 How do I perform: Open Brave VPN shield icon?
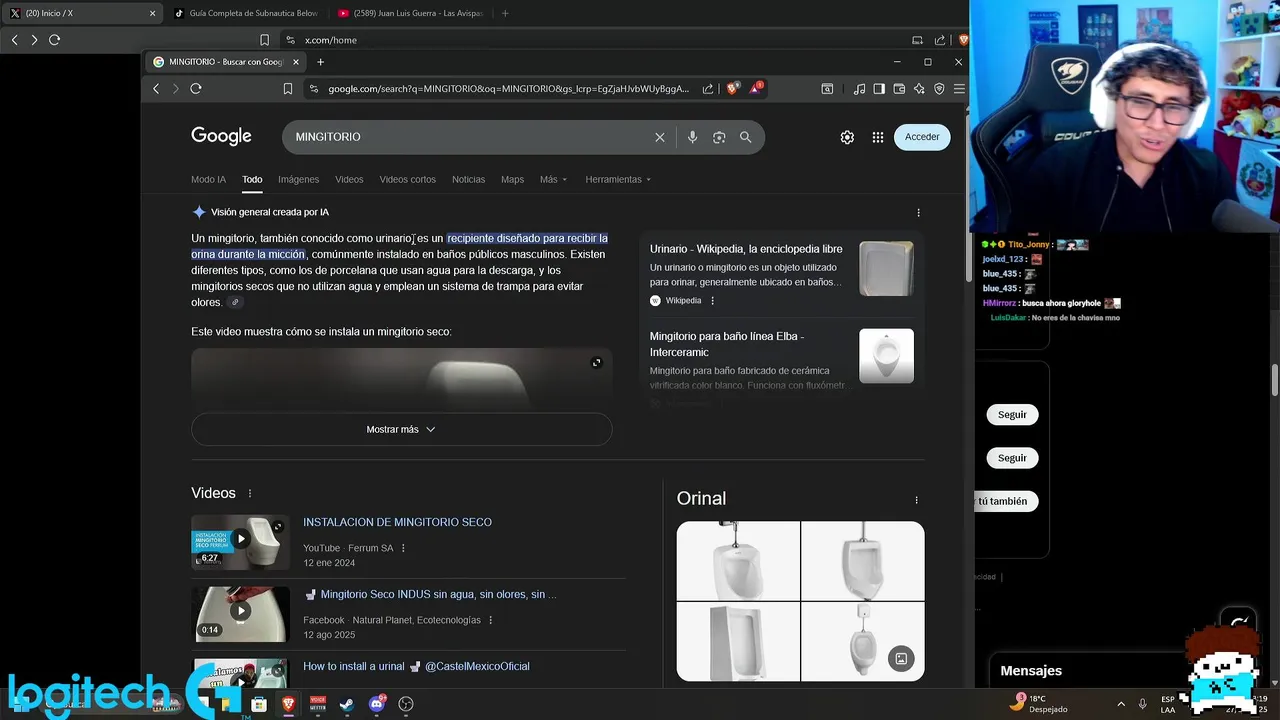tap(939, 89)
